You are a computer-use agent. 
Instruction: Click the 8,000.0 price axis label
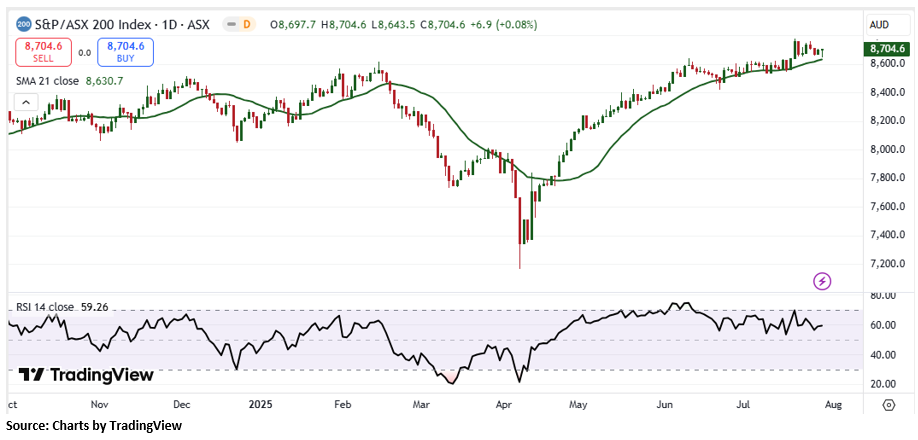pos(887,149)
